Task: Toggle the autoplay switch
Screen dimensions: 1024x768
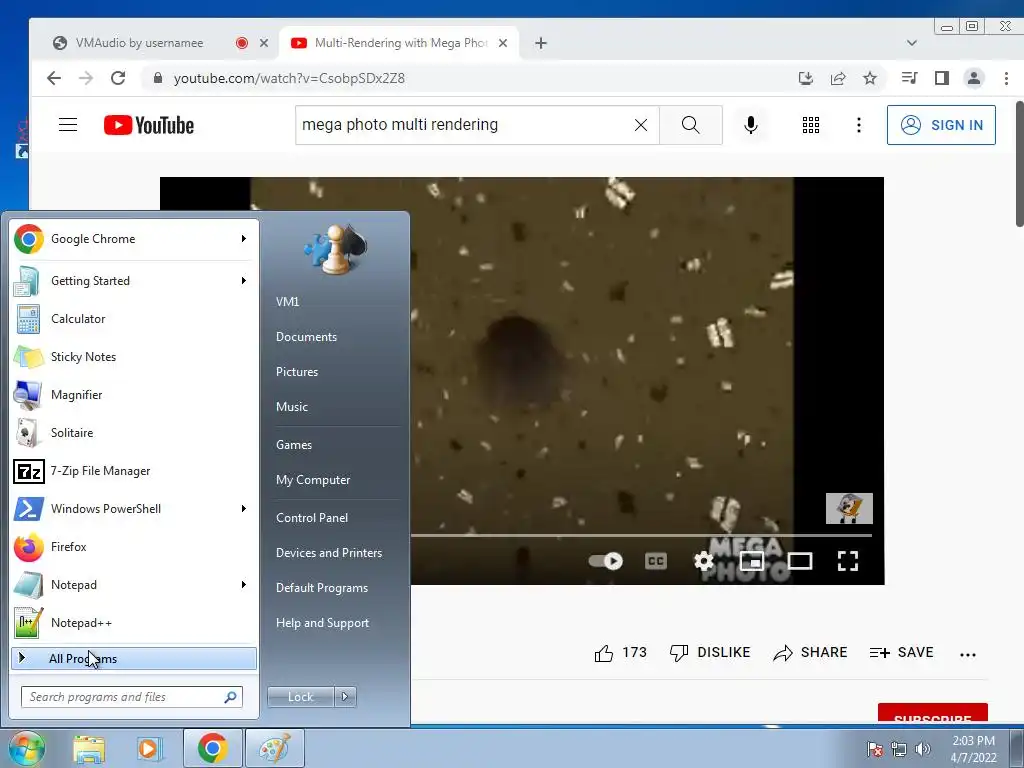Action: point(605,561)
